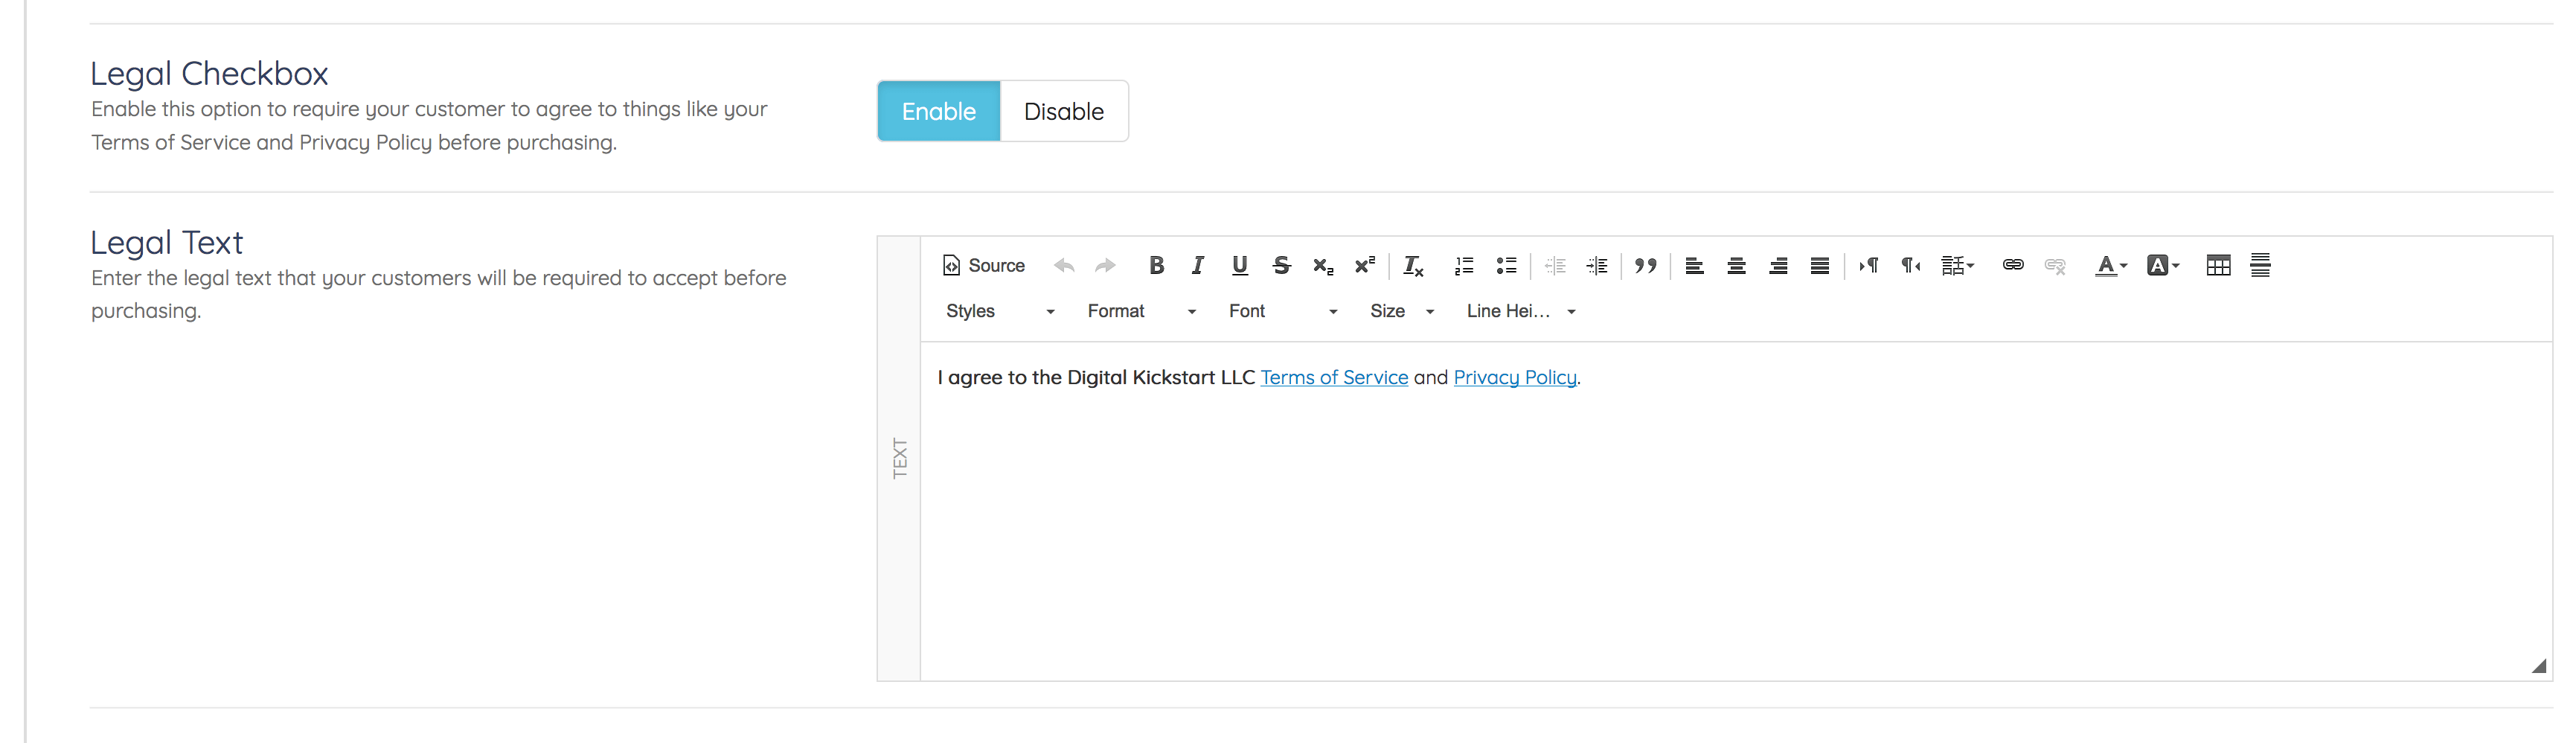2576x743 pixels.
Task: Remove formatting from selection
Action: (x=1413, y=265)
